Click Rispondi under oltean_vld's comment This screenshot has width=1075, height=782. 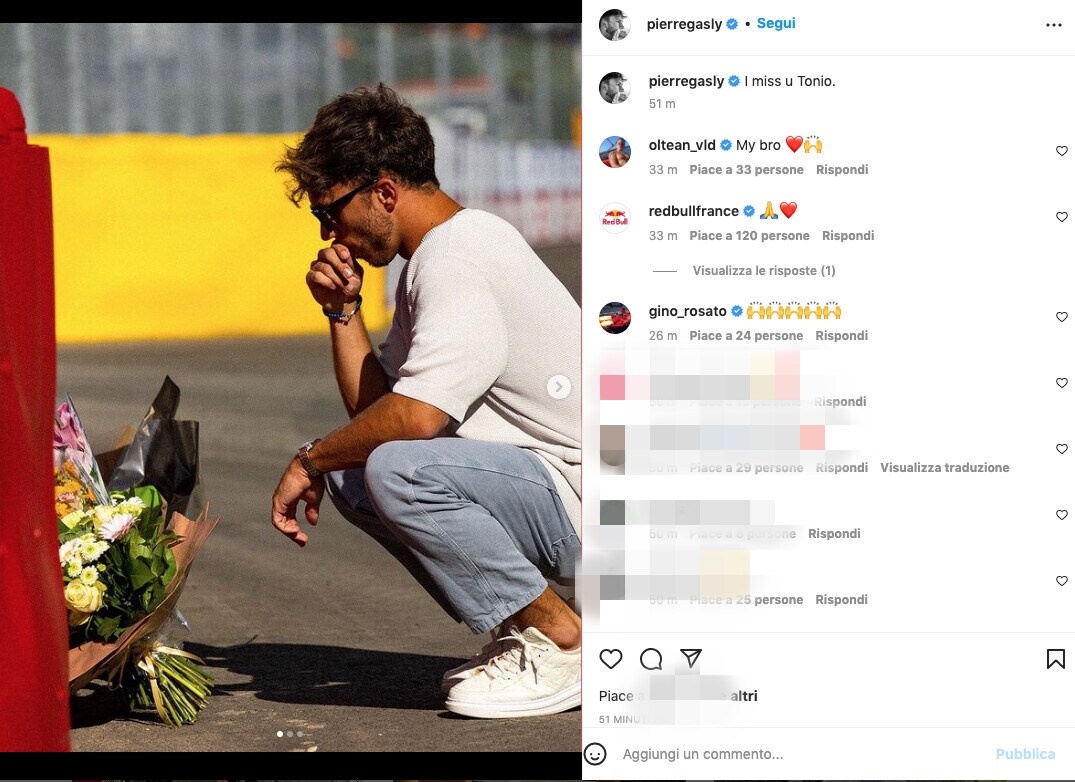point(842,169)
